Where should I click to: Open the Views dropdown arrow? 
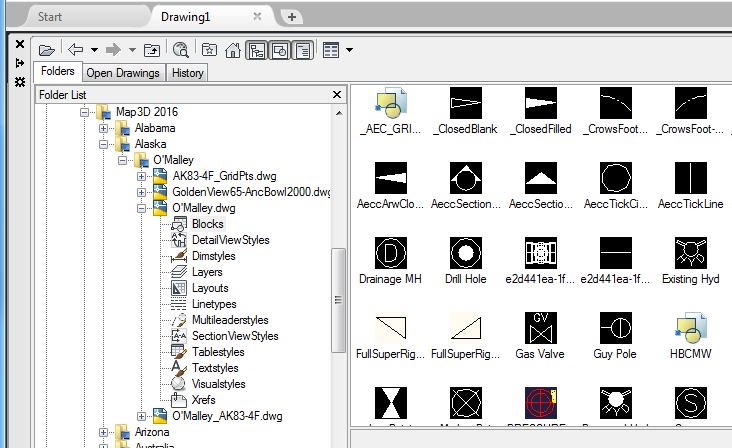pos(349,50)
